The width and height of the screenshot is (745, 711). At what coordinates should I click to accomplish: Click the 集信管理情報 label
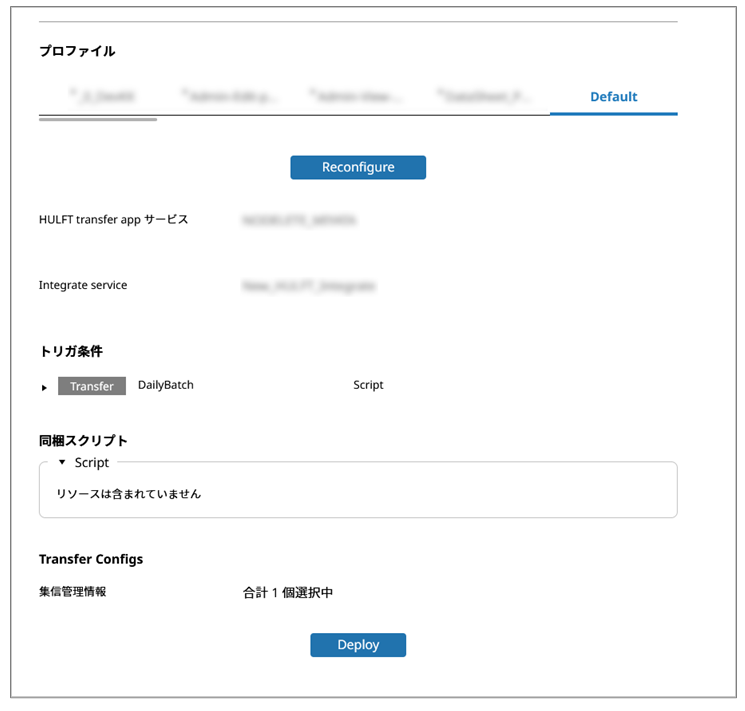coord(72,592)
